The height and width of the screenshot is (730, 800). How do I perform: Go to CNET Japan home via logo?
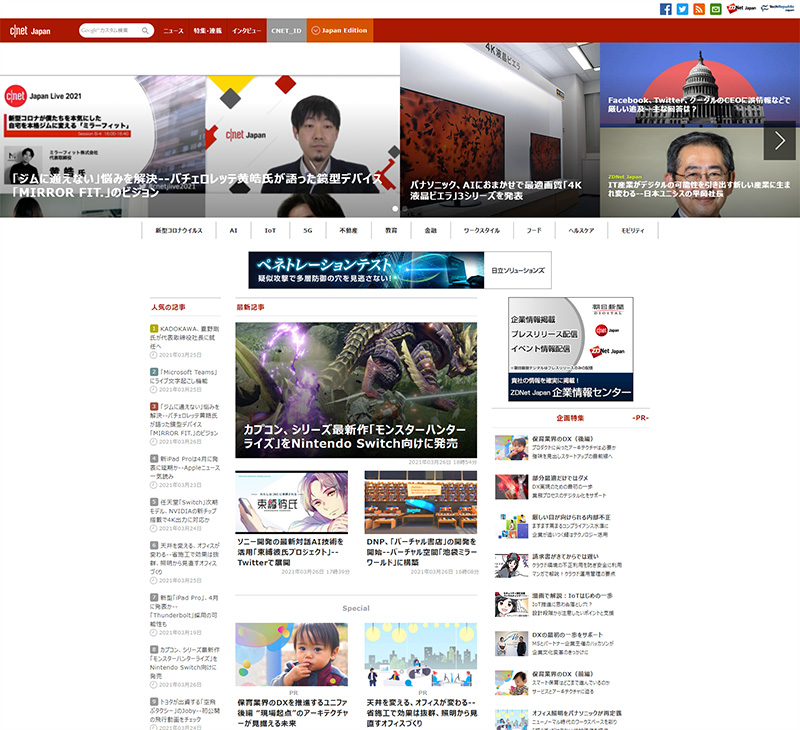tap(31, 31)
